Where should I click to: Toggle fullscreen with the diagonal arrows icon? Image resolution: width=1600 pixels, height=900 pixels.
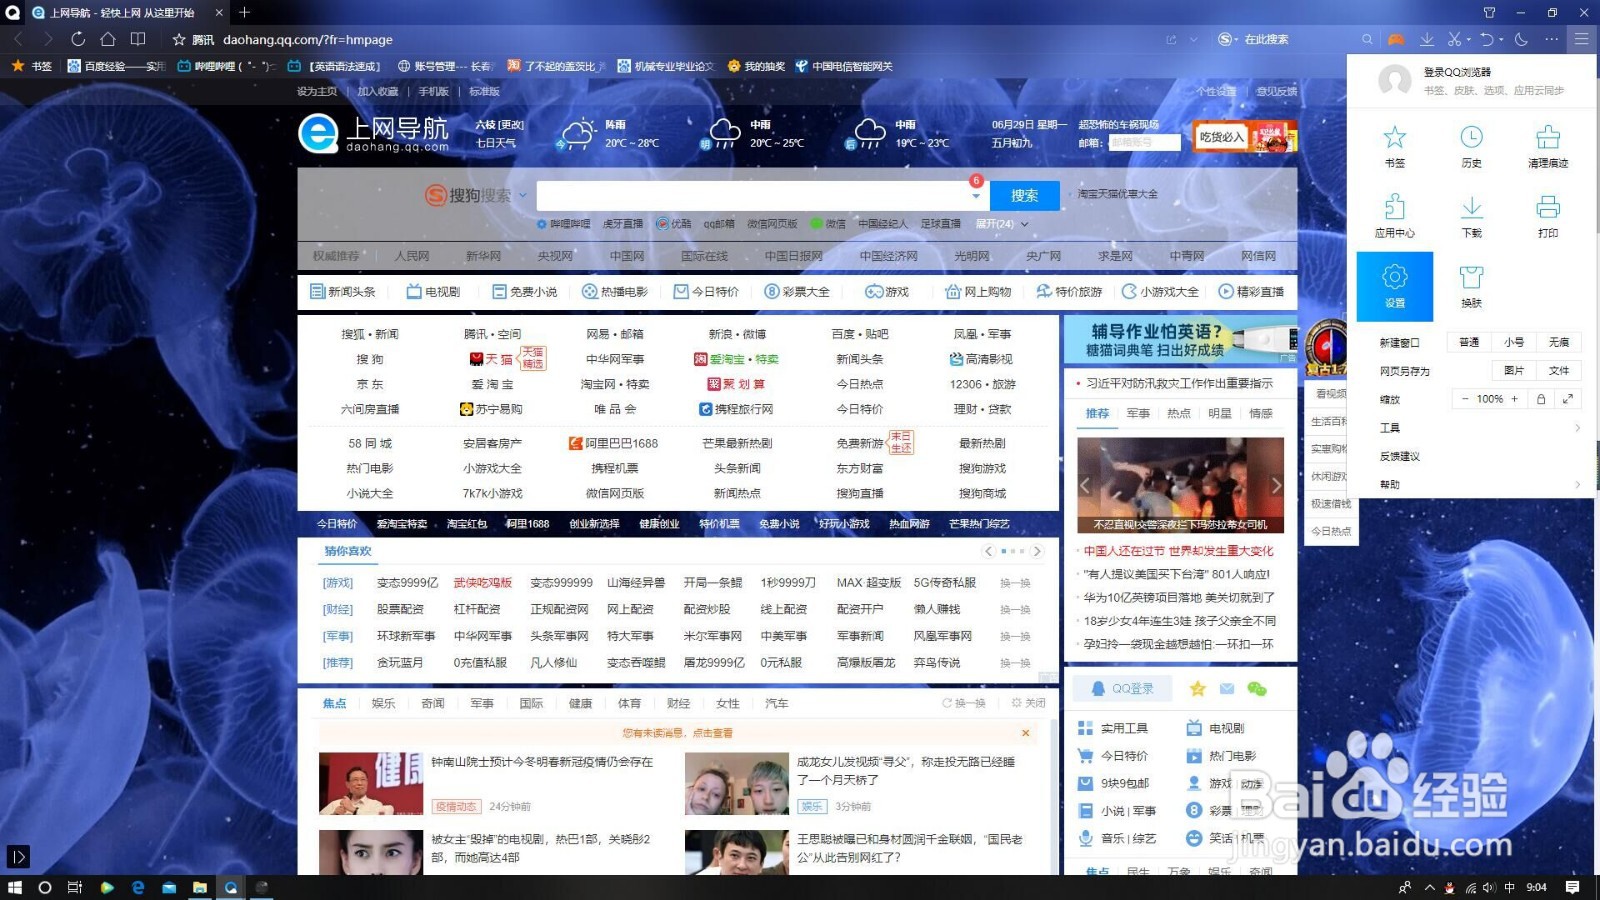click(x=1568, y=399)
